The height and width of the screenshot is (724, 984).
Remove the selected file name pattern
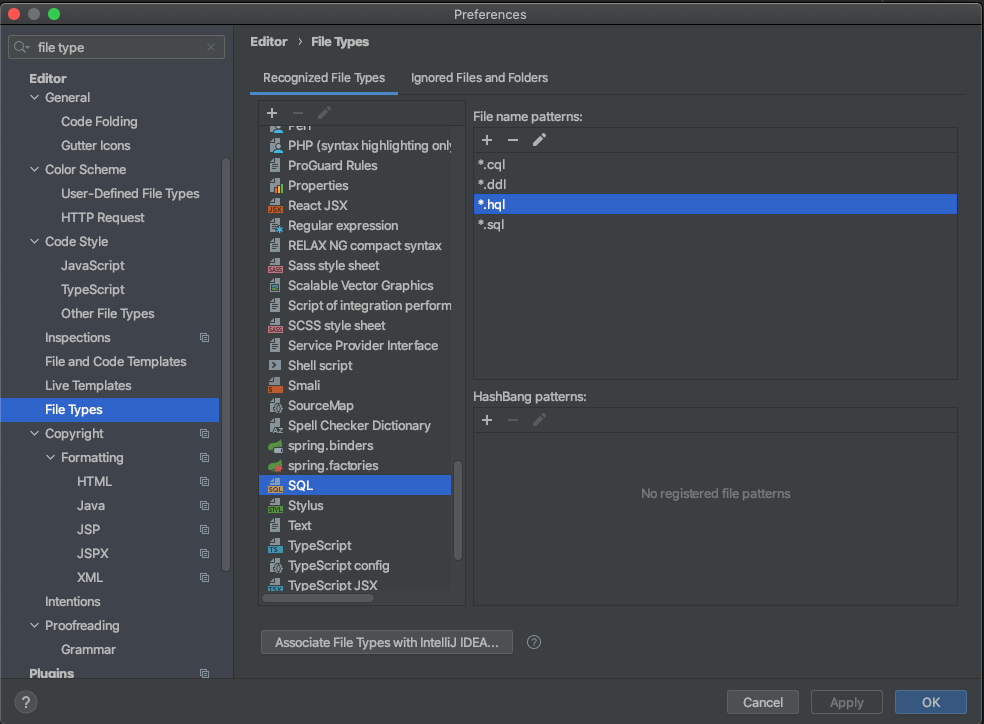[513, 140]
